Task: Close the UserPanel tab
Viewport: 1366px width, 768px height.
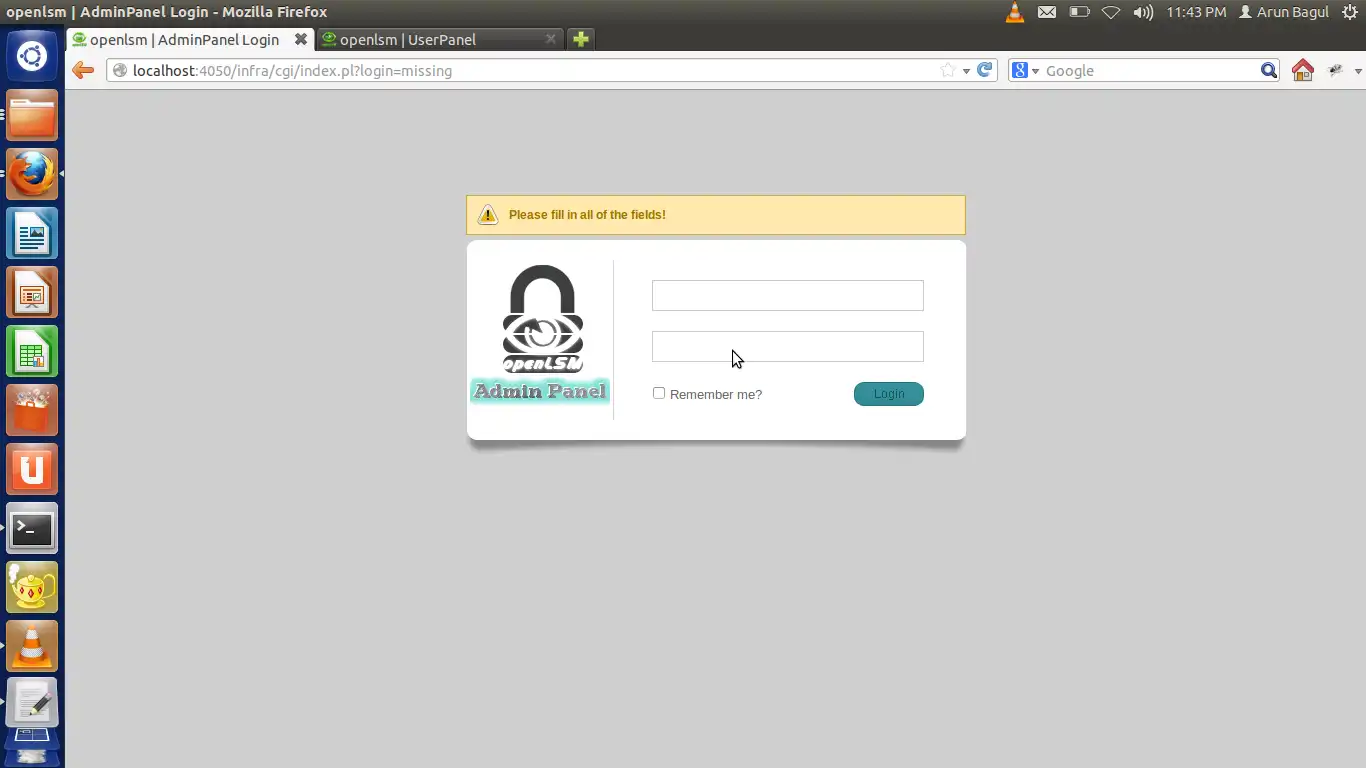Action: coord(551,39)
